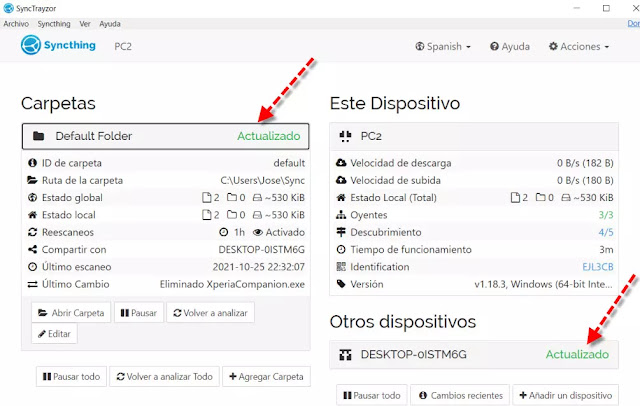640x406 pixels.
Task: Click the cloud upload icon next to Velocidad de subida
Action: (341, 180)
